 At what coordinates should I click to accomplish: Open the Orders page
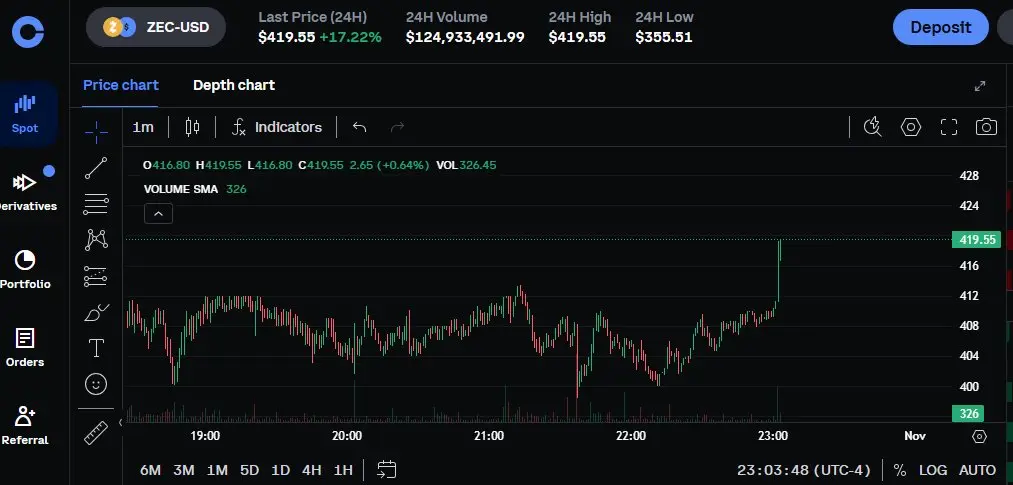point(25,347)
